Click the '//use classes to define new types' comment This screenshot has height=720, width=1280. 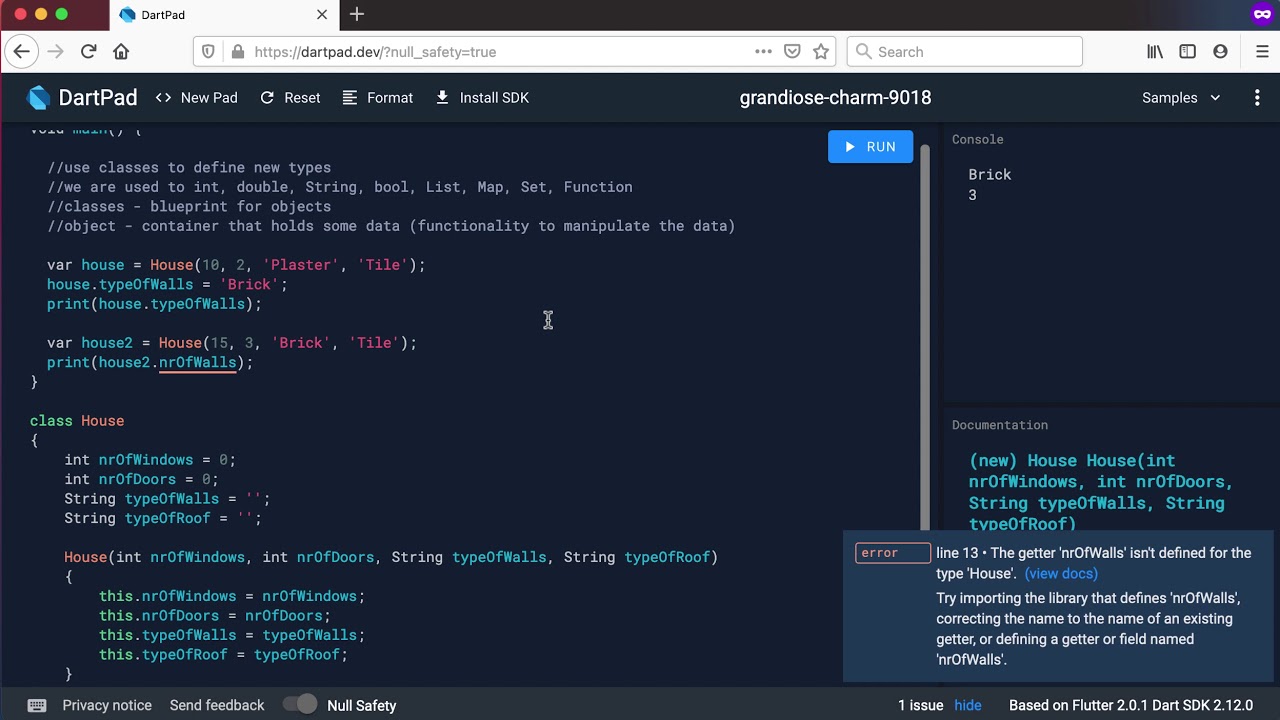pyautogui.click(x=189, y=168)
